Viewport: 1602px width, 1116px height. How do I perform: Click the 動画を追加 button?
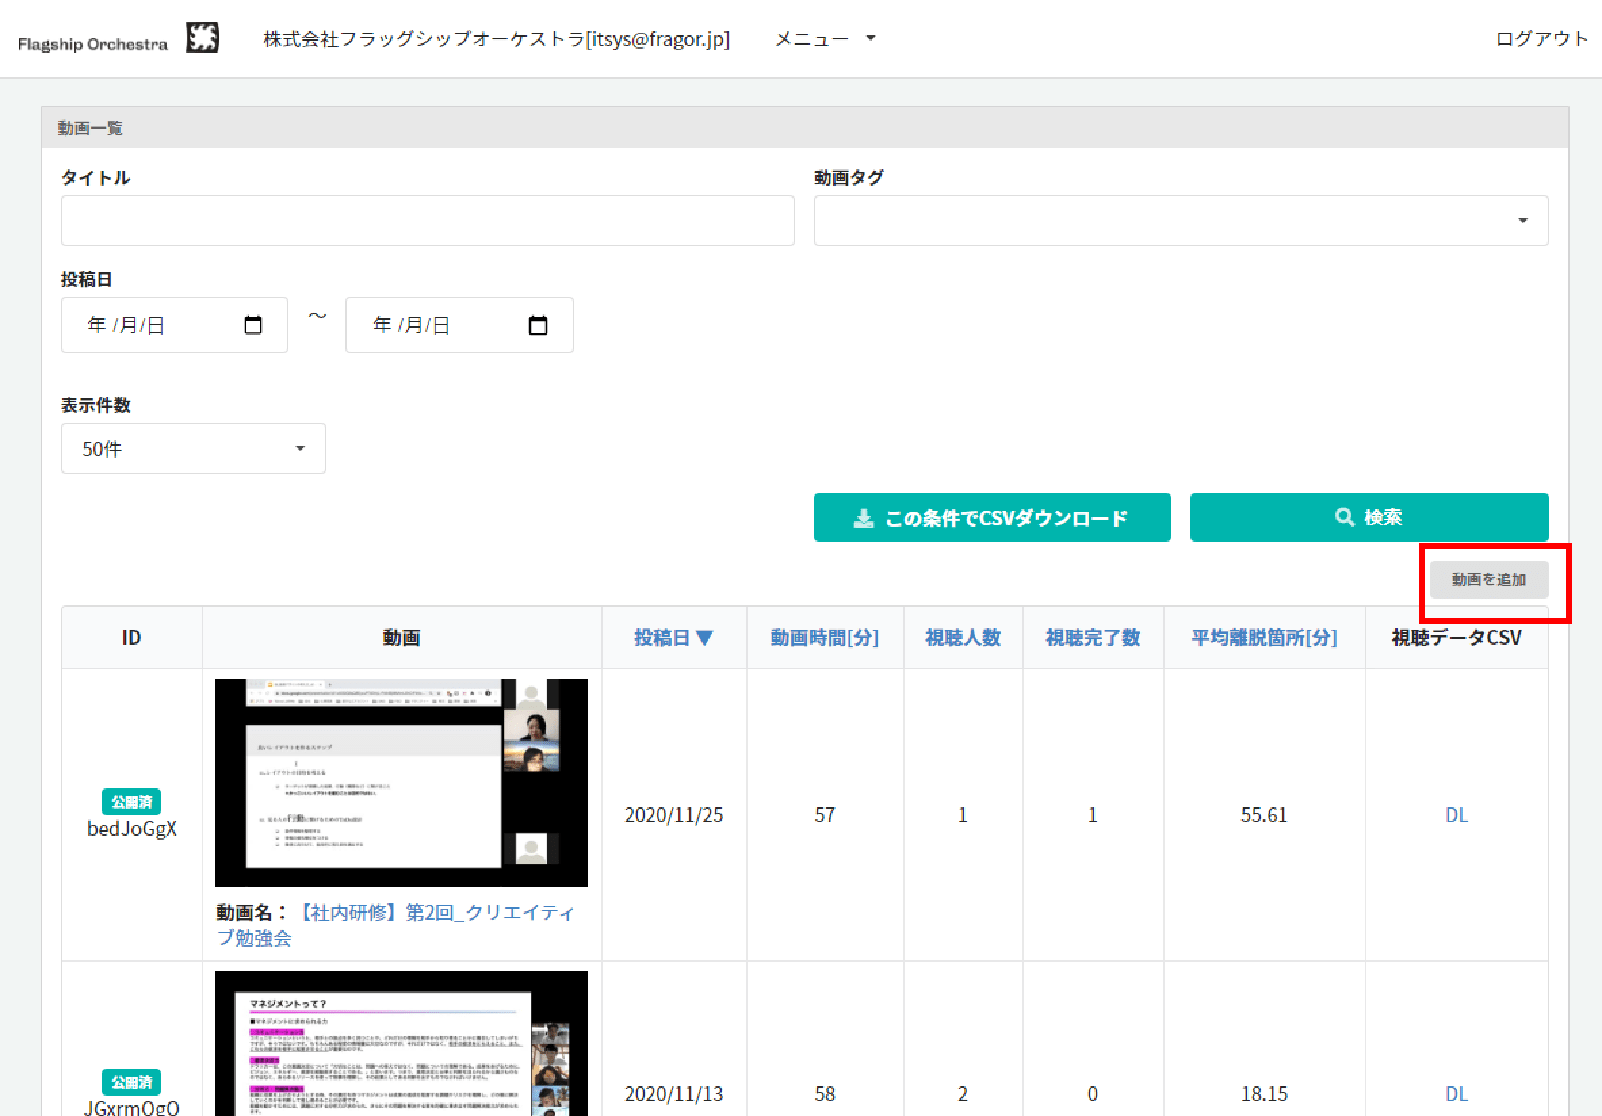pos(1488,580)
